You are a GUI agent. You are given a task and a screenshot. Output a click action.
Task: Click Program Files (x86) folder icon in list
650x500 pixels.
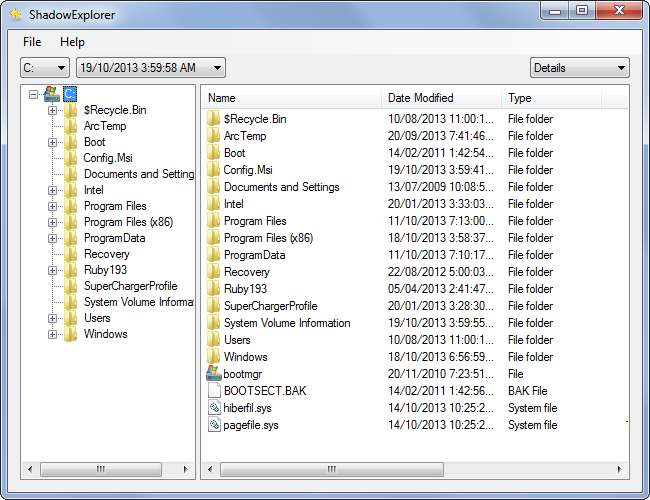213,238
